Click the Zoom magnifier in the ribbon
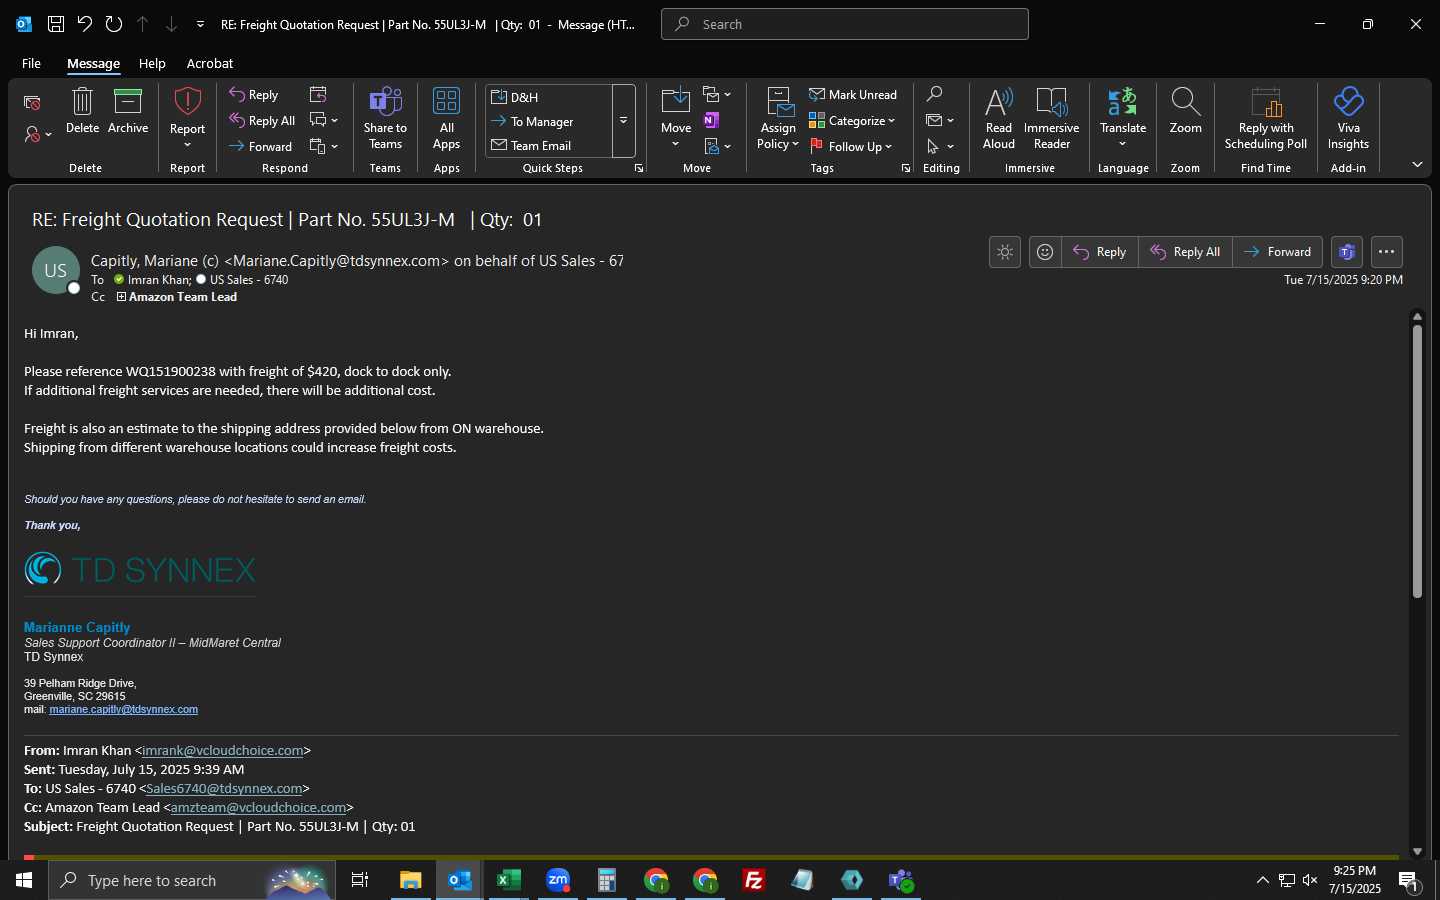1440x900 pixels. pyautogui.click(x=1185, y=101)
